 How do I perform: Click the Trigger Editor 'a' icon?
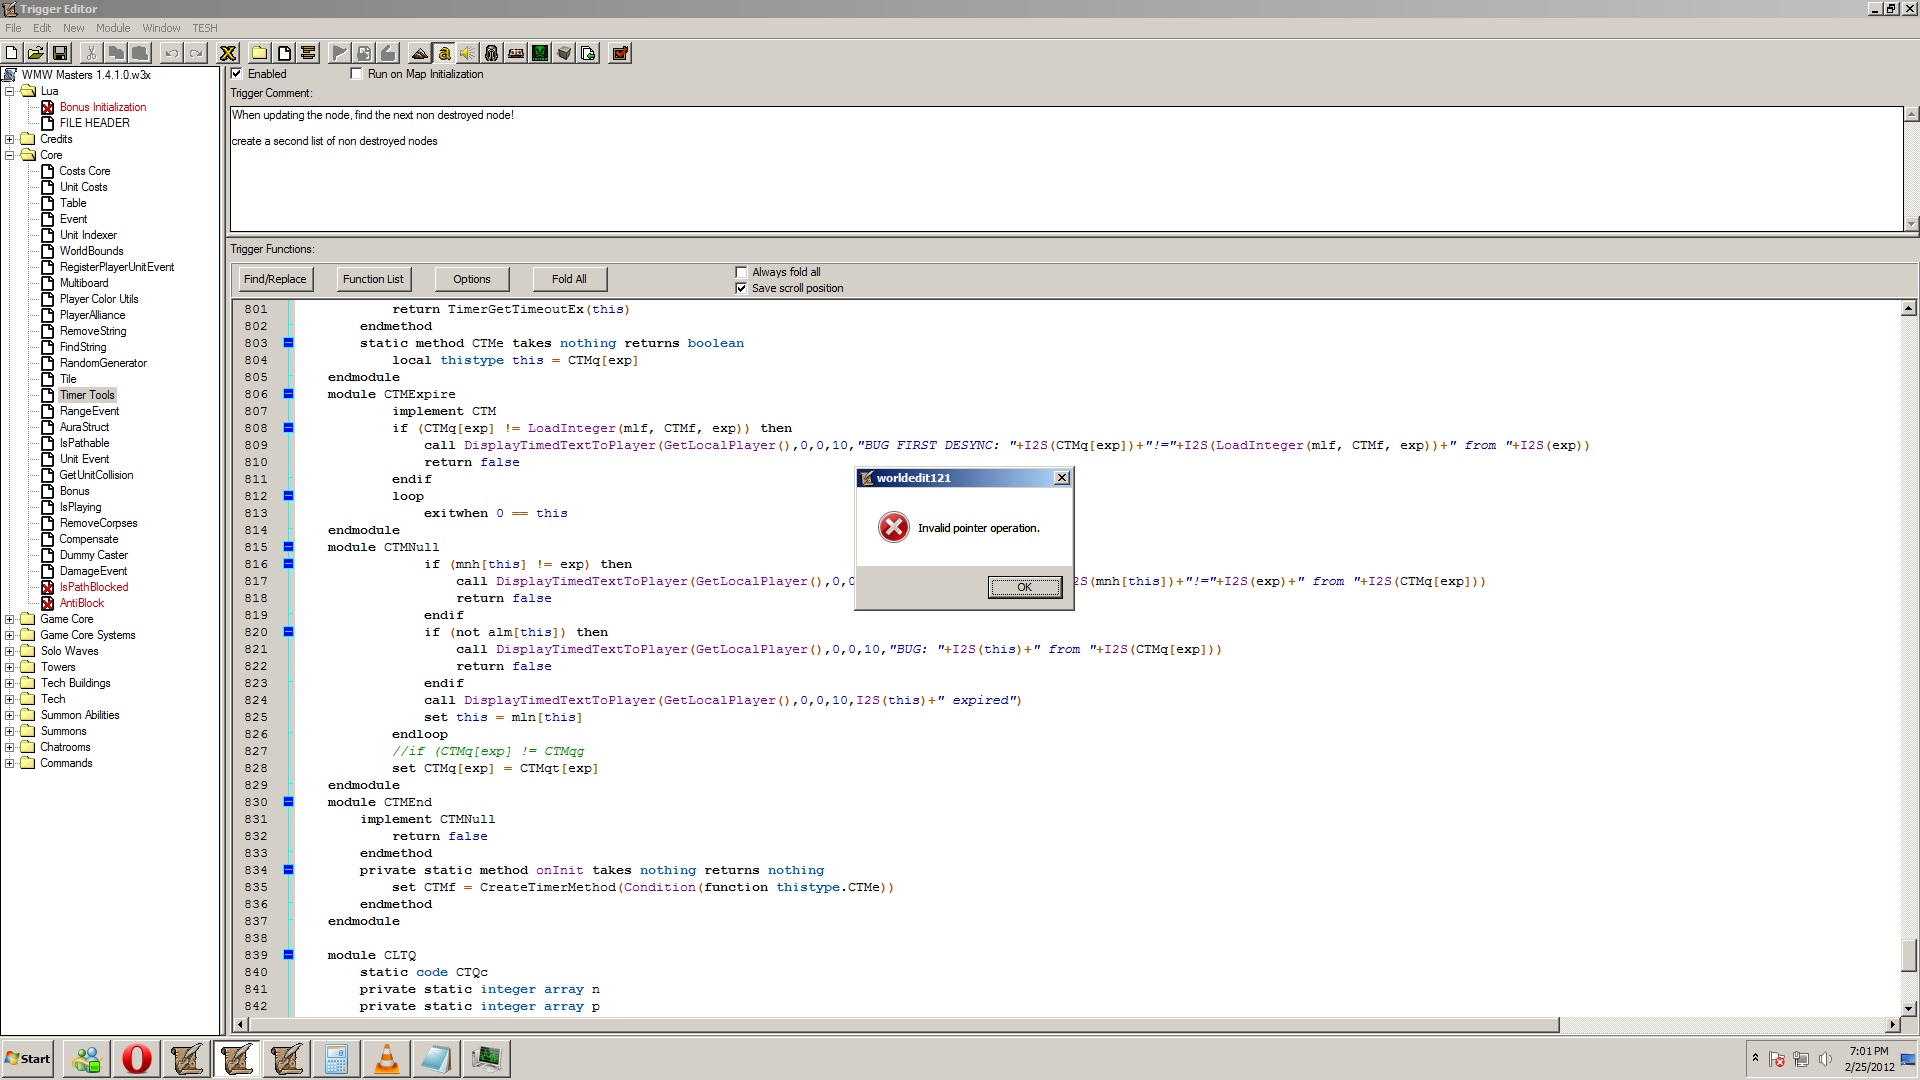pos(444,53)
